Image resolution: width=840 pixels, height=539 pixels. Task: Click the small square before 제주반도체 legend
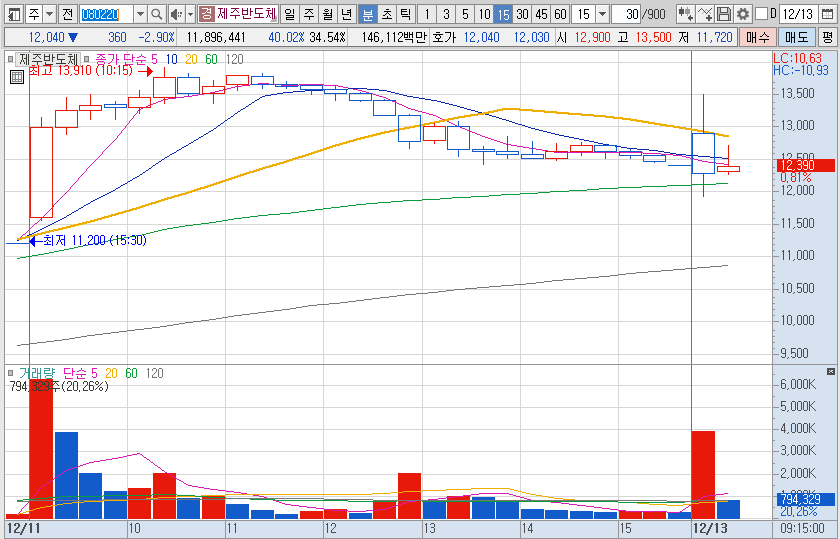click(x=10, y=59)
